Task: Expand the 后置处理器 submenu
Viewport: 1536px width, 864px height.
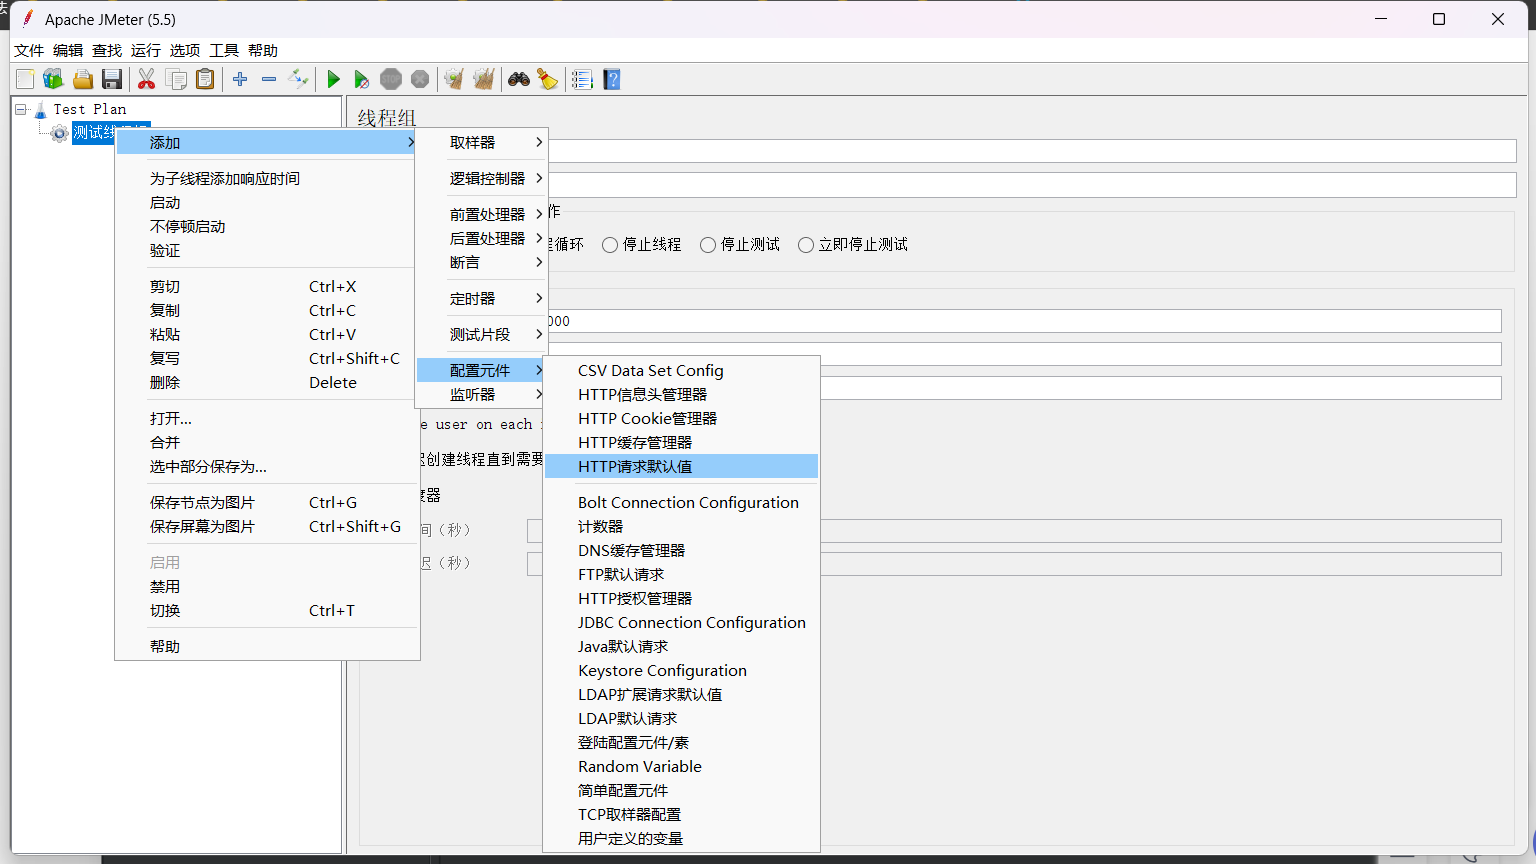Action: [482, 239]
